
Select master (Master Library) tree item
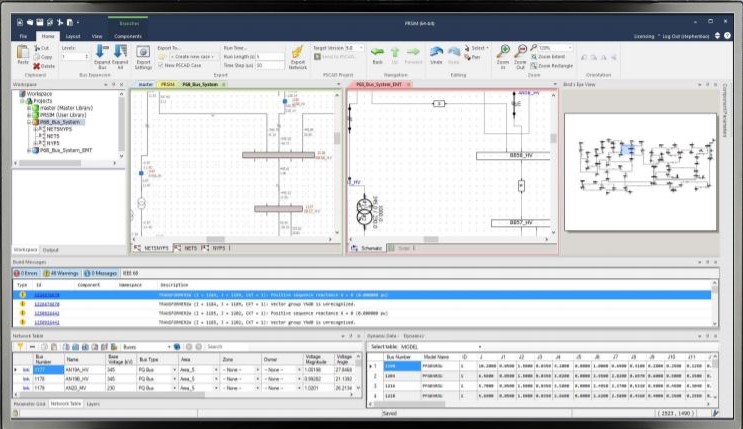point(66,108)
